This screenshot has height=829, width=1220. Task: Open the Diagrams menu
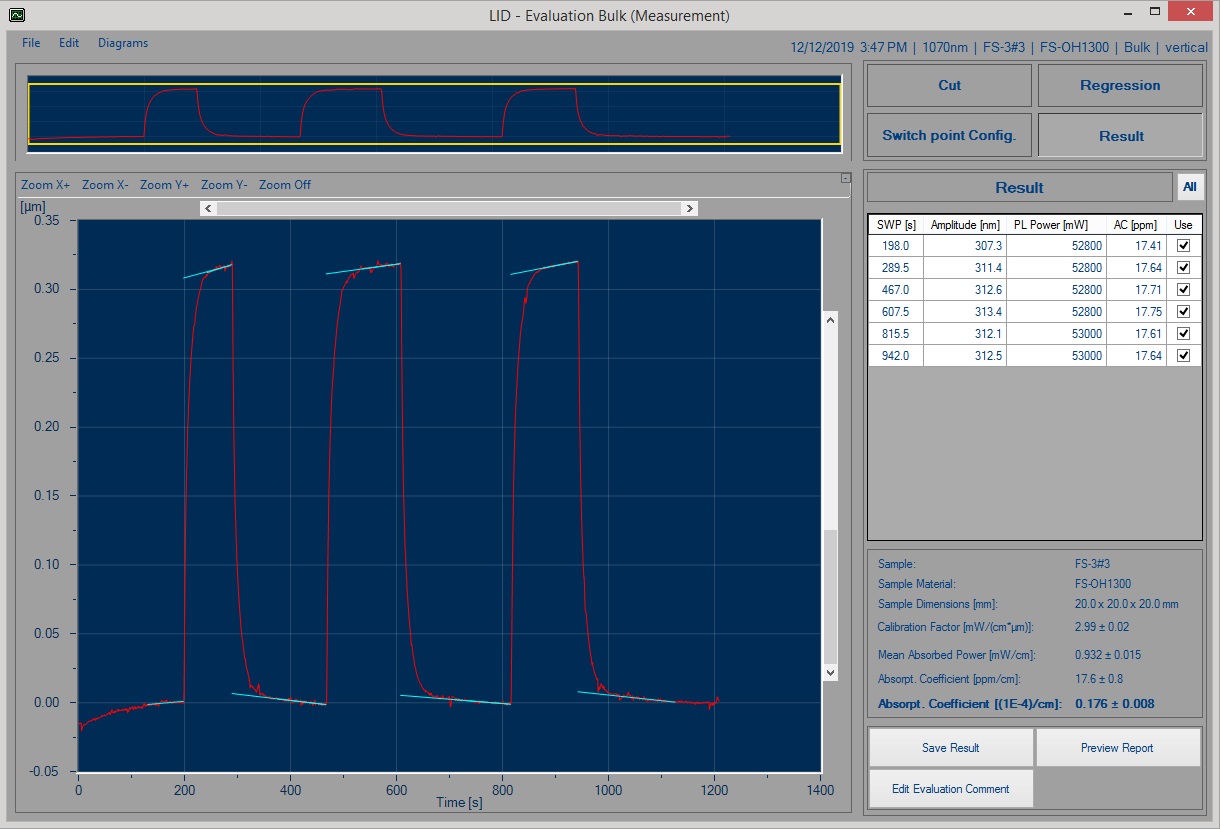[123, 43]
